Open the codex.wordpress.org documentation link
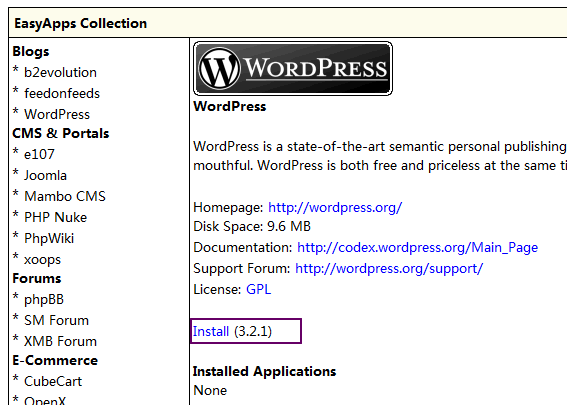 tap(417, 248)
